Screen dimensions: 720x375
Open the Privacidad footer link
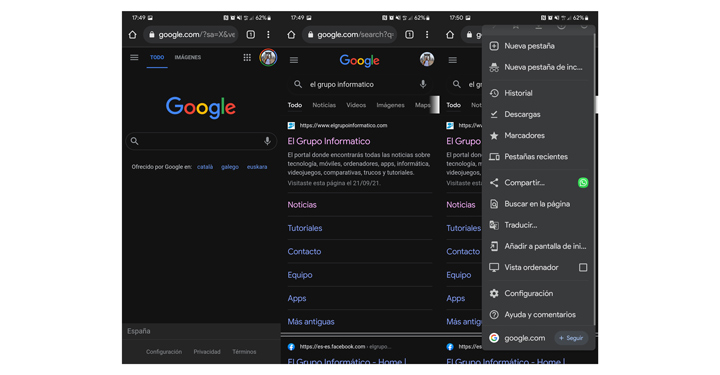207,352
